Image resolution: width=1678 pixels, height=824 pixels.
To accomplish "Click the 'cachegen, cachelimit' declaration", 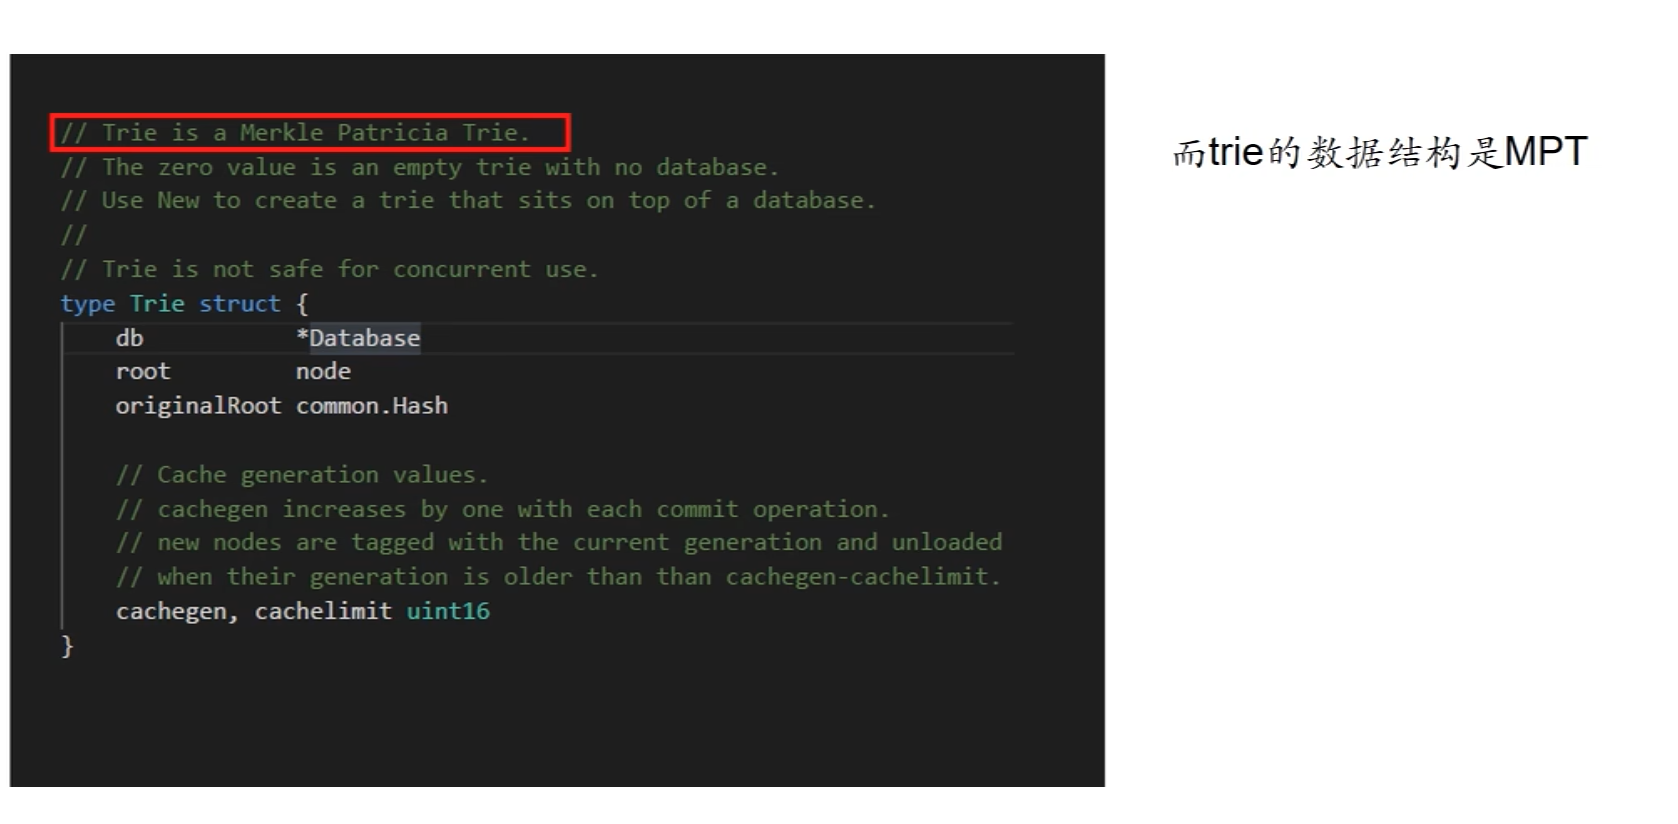I will 254,611.
